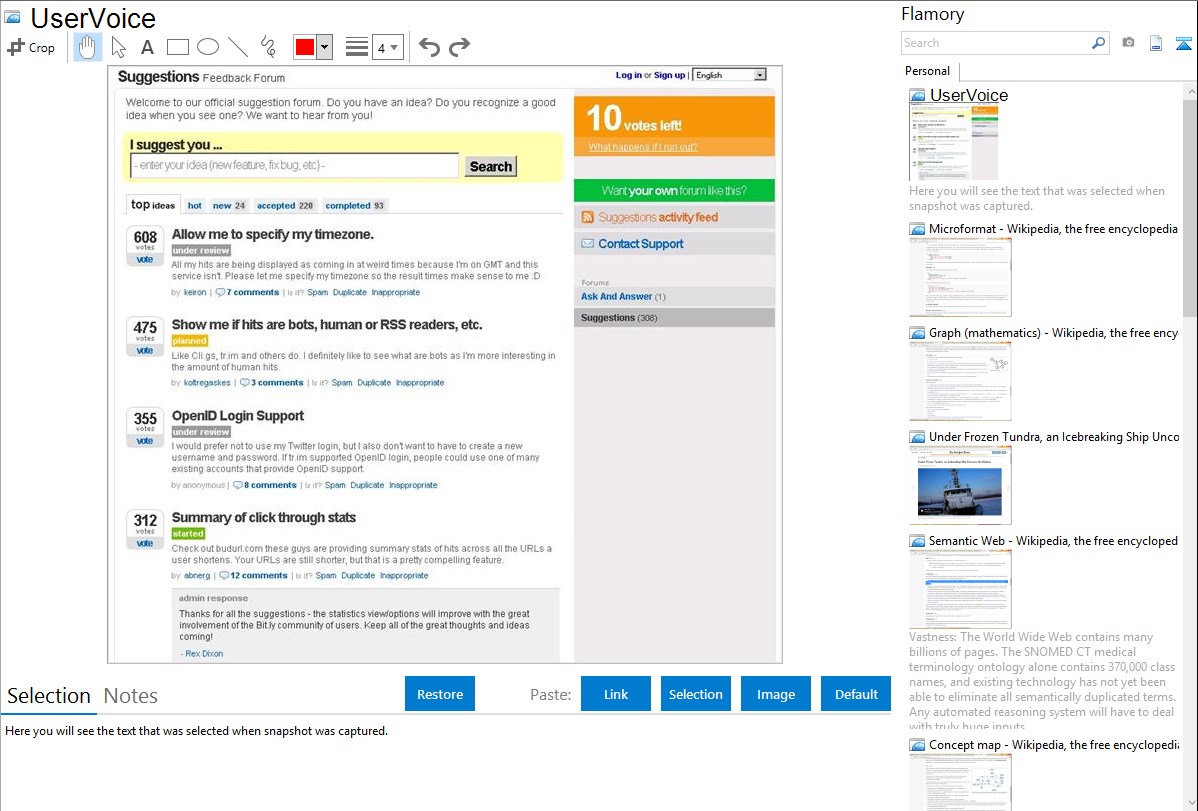1198x811 pixels.
Task: Select the UserVoice thumbnail in list
Action: pos(954,143)
